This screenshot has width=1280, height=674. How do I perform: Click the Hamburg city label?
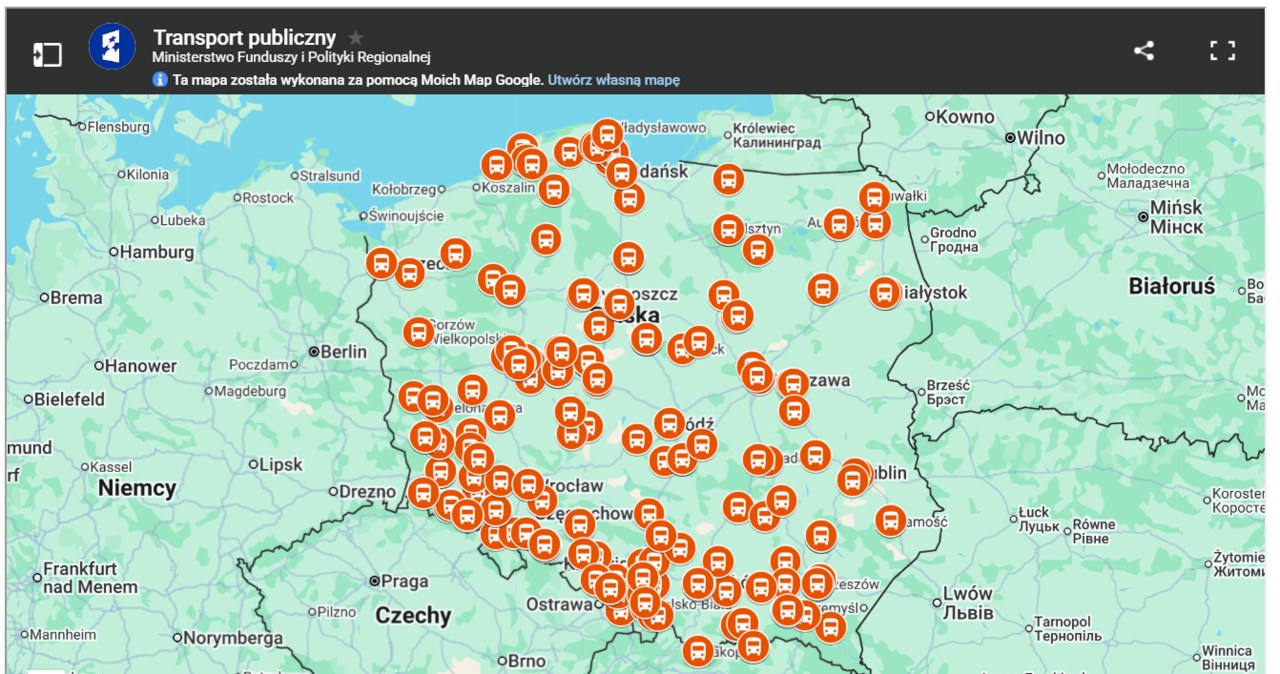(156, 252)
